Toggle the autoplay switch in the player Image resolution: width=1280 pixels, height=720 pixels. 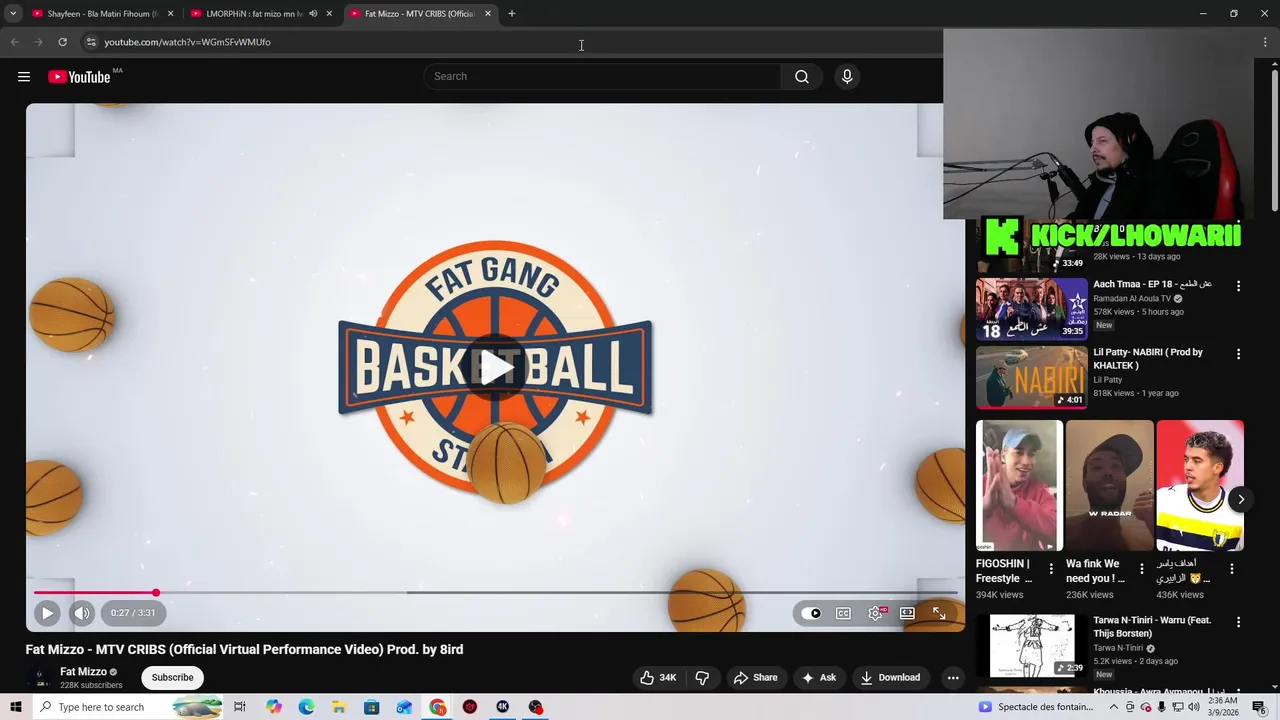tap(811, 613)
